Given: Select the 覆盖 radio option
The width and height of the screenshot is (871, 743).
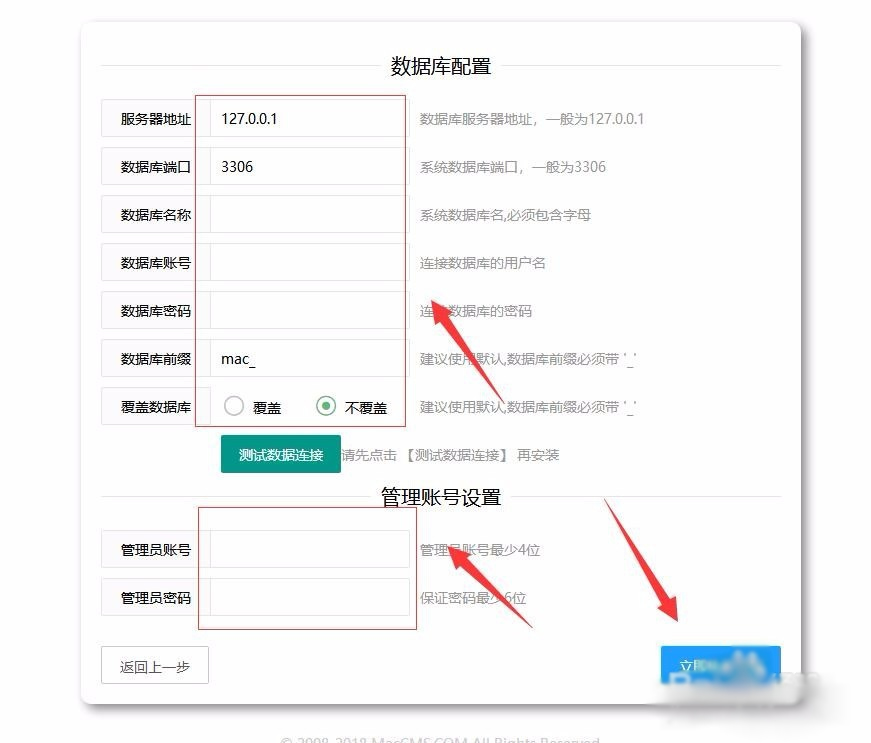Looking at the screenshot, I should coord(234,406).
